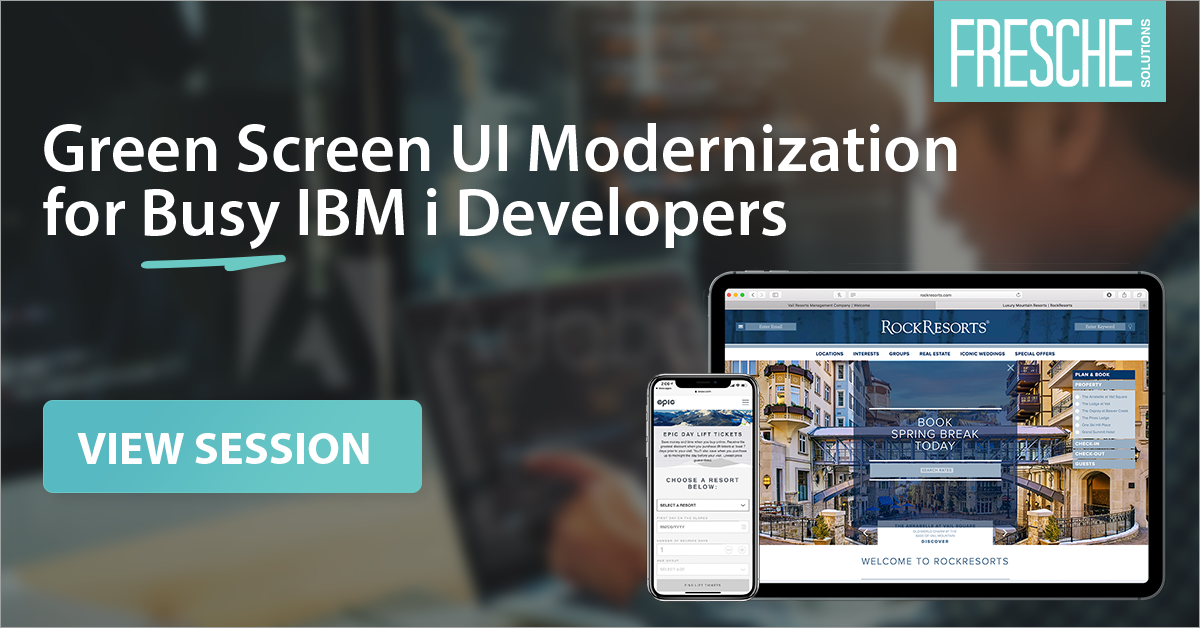Screen dimensions: 1200x628
Task: Click the Fresche Solutions logo
Action: (1055, 52)
